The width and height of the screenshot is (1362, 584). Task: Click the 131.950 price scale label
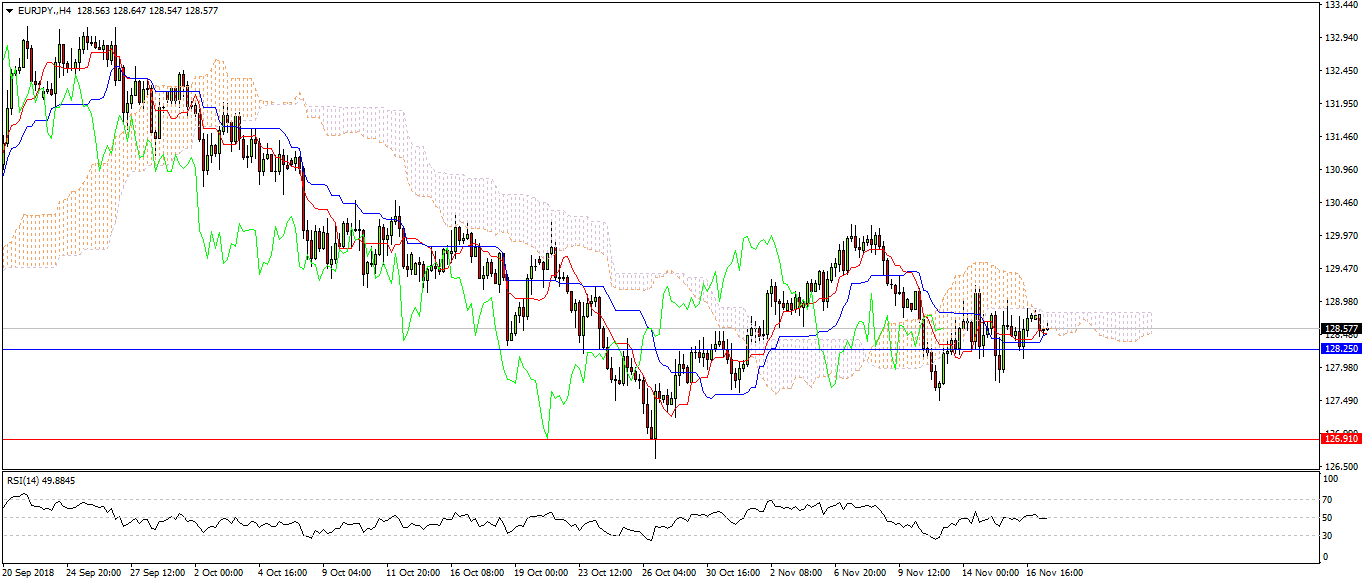pos(1337,104)
